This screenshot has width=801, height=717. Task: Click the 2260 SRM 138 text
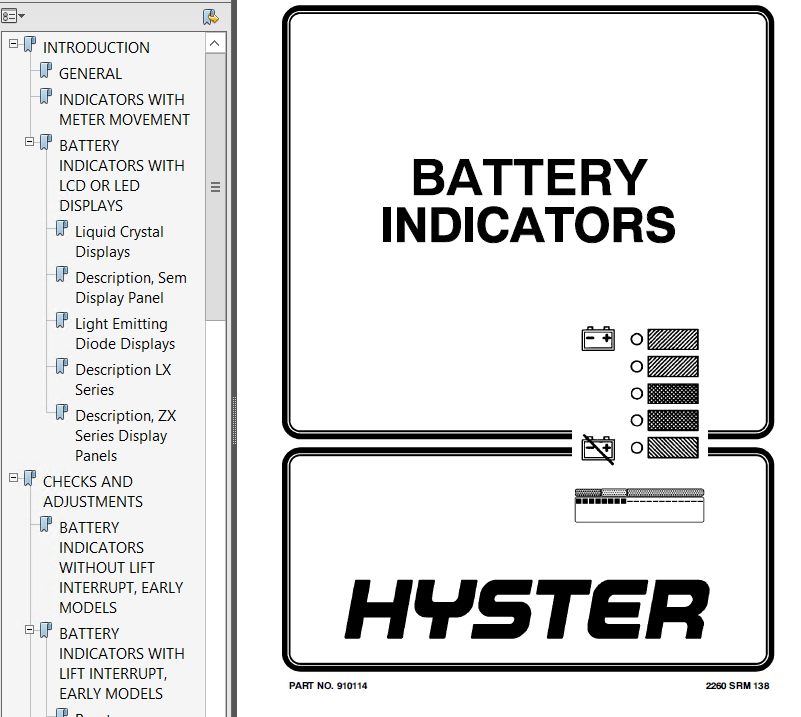pyautogui.click(x=737, y=686)
